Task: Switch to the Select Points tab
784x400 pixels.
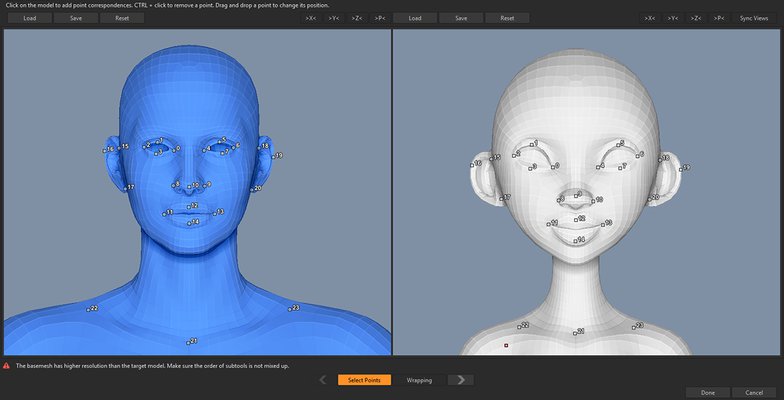Action: pos(364,380)
